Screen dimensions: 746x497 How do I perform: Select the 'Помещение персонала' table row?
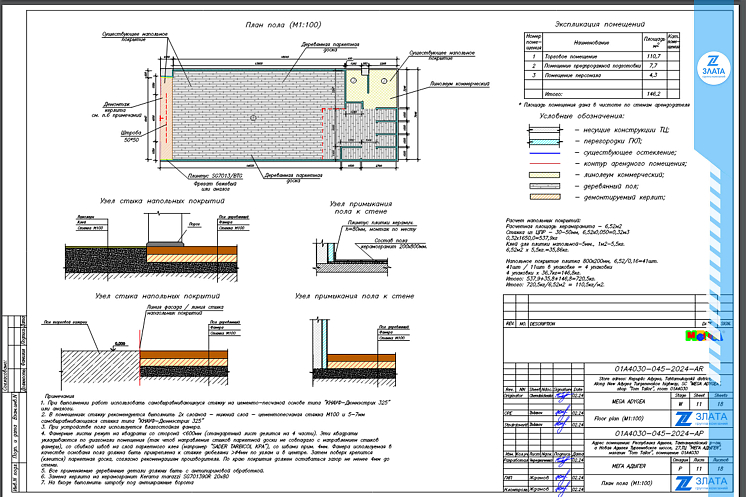pyautogui.click(x=580, y=75)
